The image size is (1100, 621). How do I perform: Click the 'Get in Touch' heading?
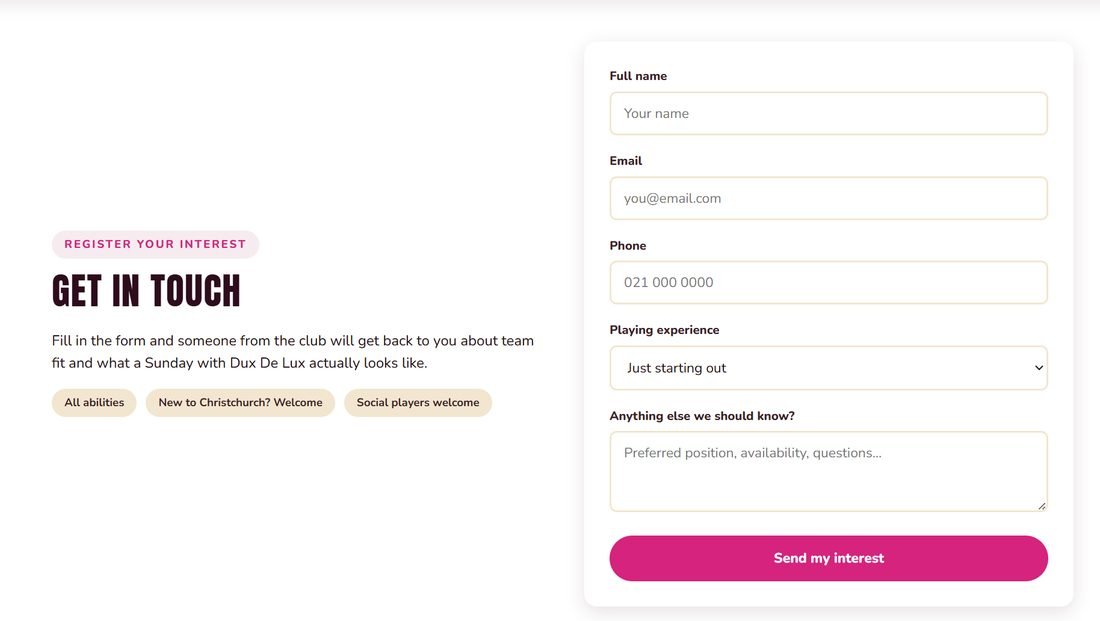146,291
